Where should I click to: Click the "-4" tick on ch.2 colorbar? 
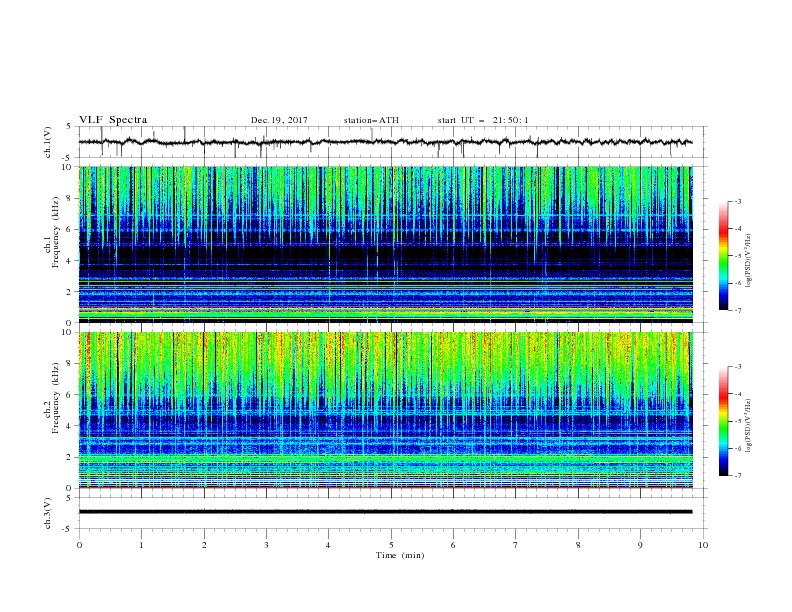click(x=738, y=394)
